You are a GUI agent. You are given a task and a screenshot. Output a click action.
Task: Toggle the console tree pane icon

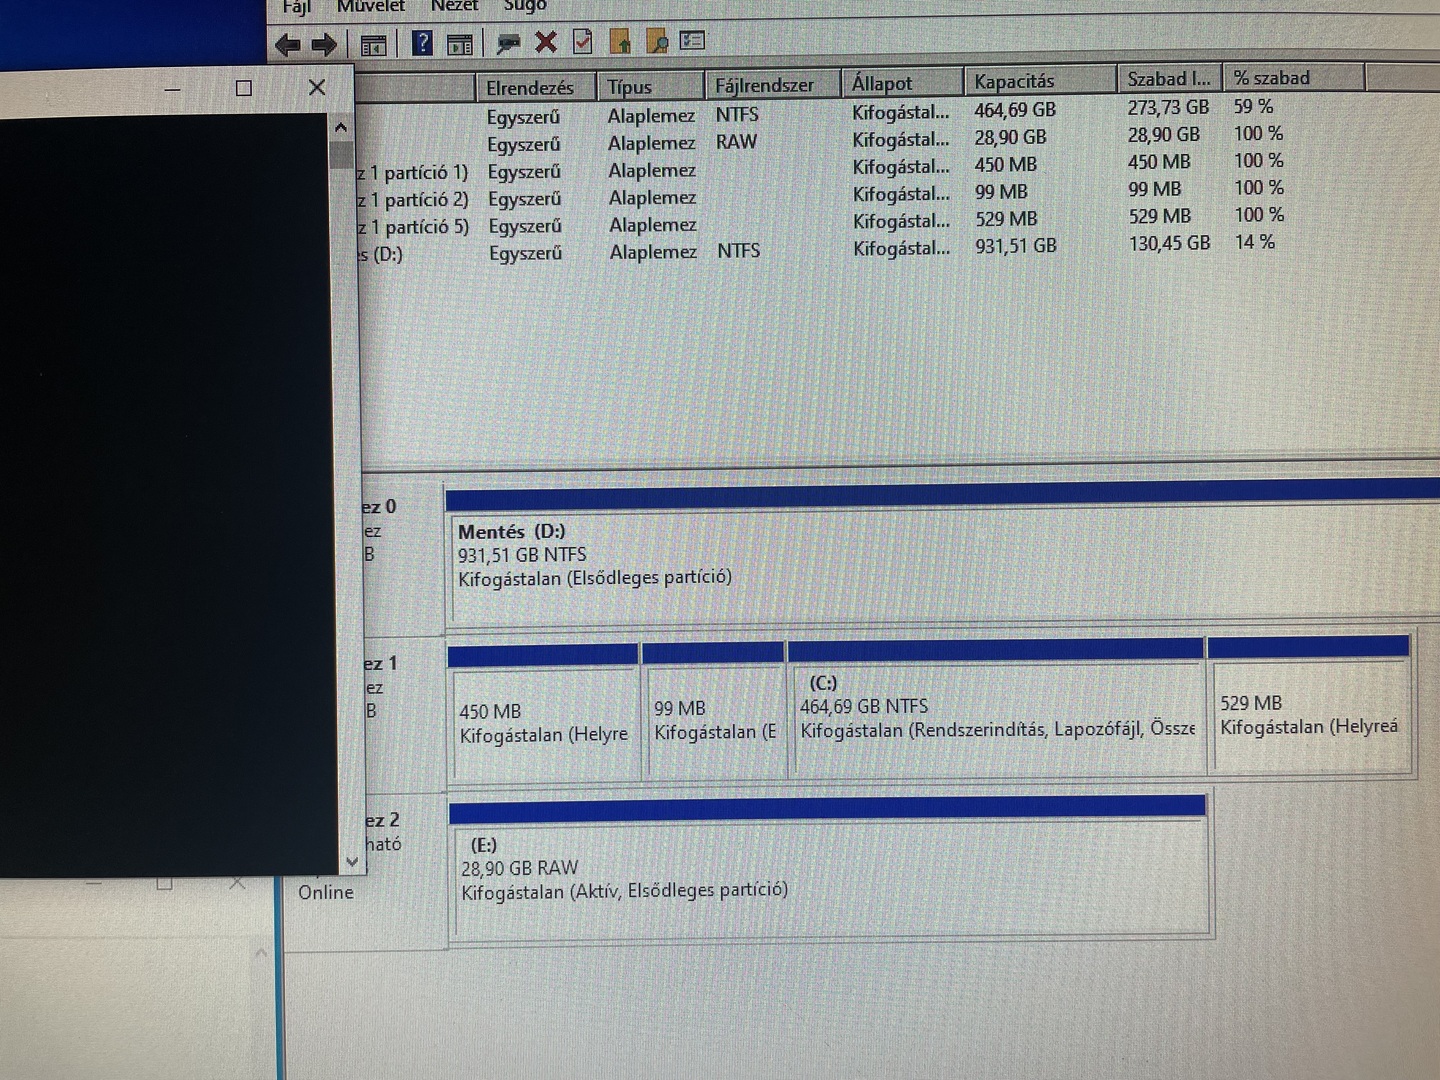pyautogui.click(x=373, y=44)
